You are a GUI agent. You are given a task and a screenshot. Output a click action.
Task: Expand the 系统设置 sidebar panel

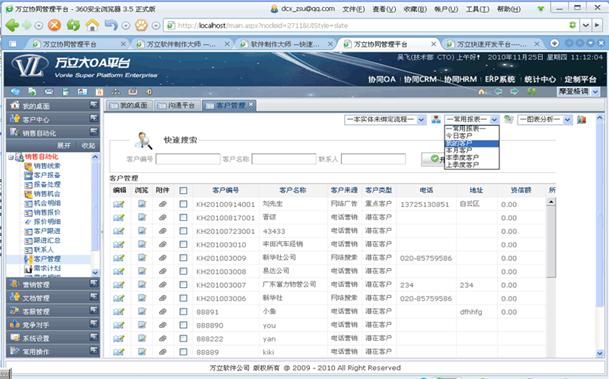coord(53,338)
